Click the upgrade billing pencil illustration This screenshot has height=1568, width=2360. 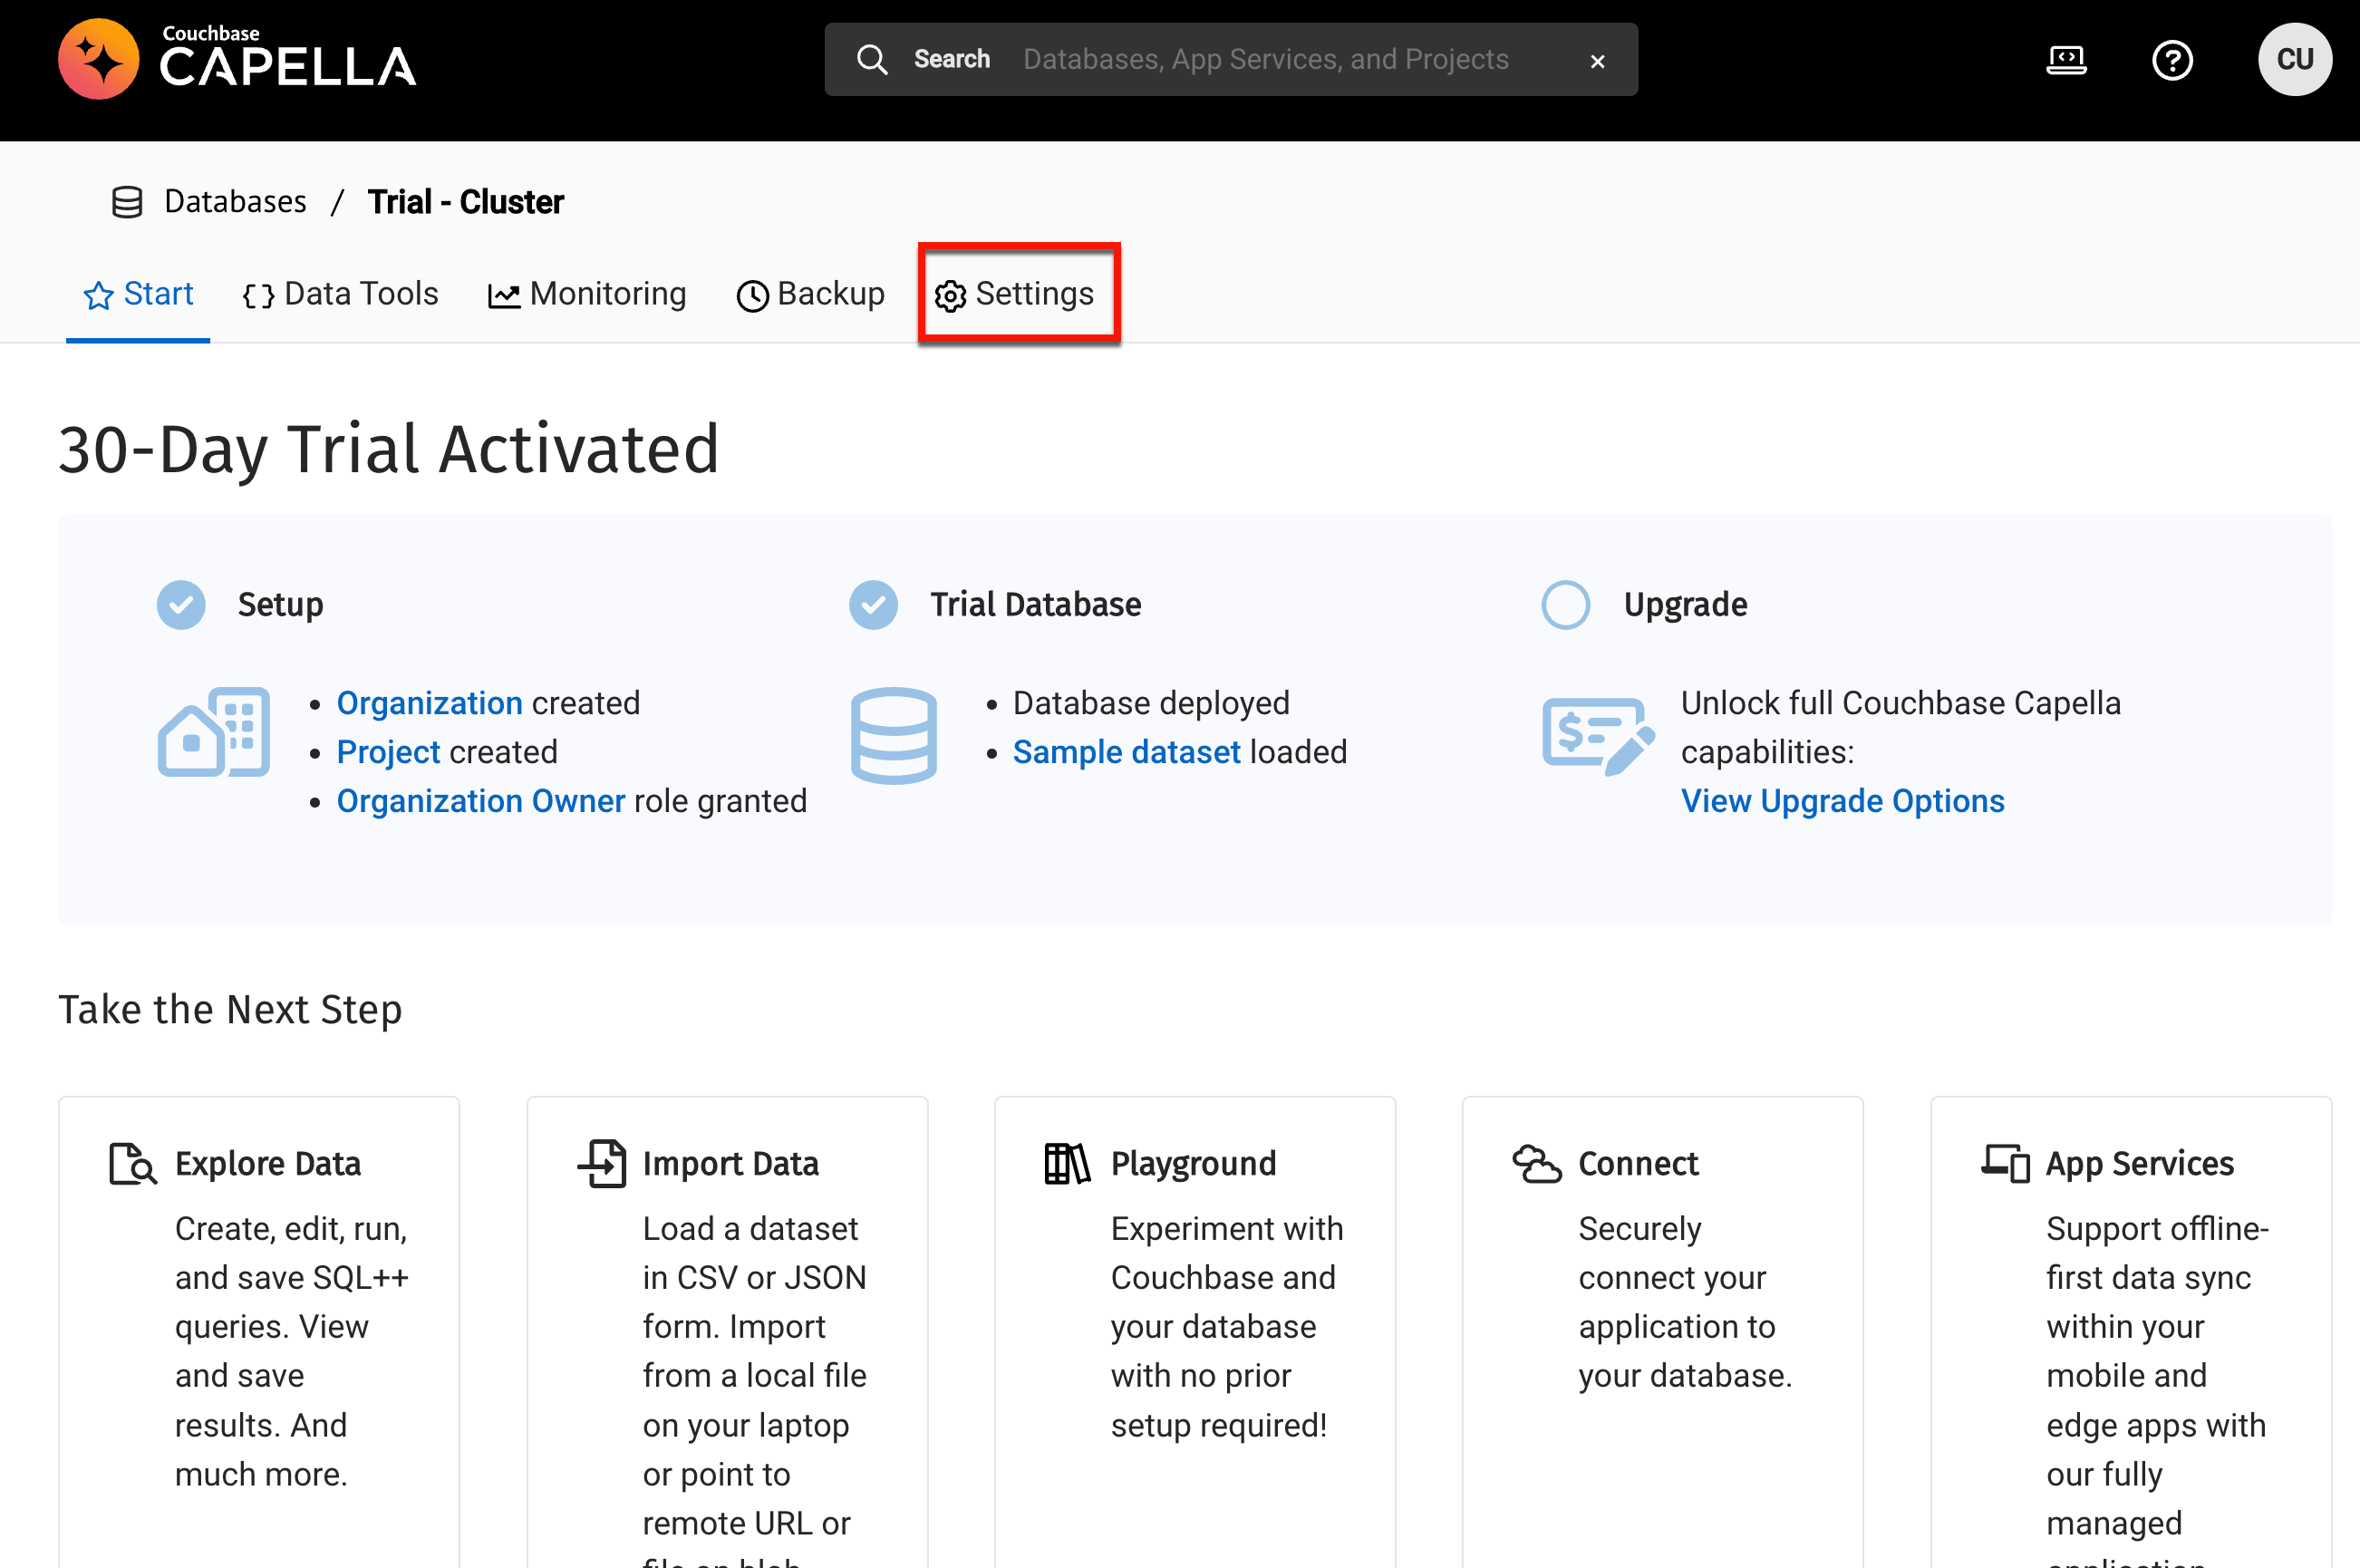[x=1597, y=736]
